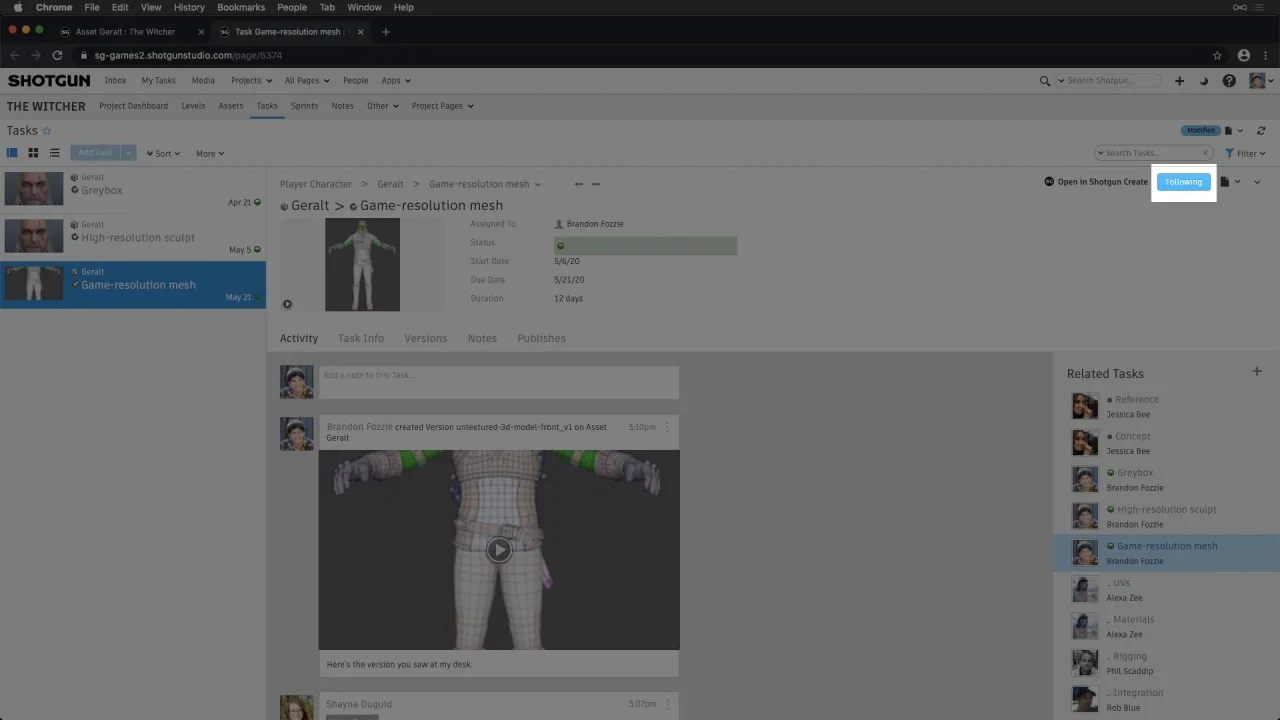Select the Greybox task in list

coord(133,189)
